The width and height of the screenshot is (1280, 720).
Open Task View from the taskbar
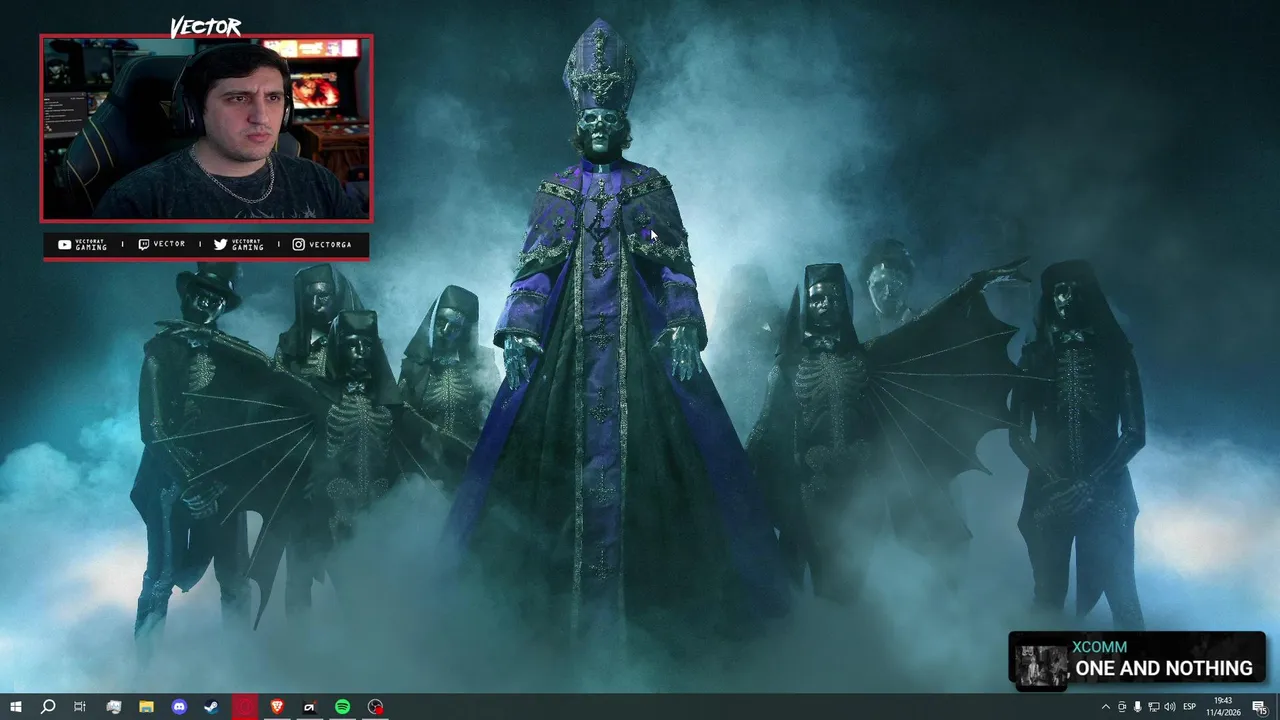click(x=80, y=707)
